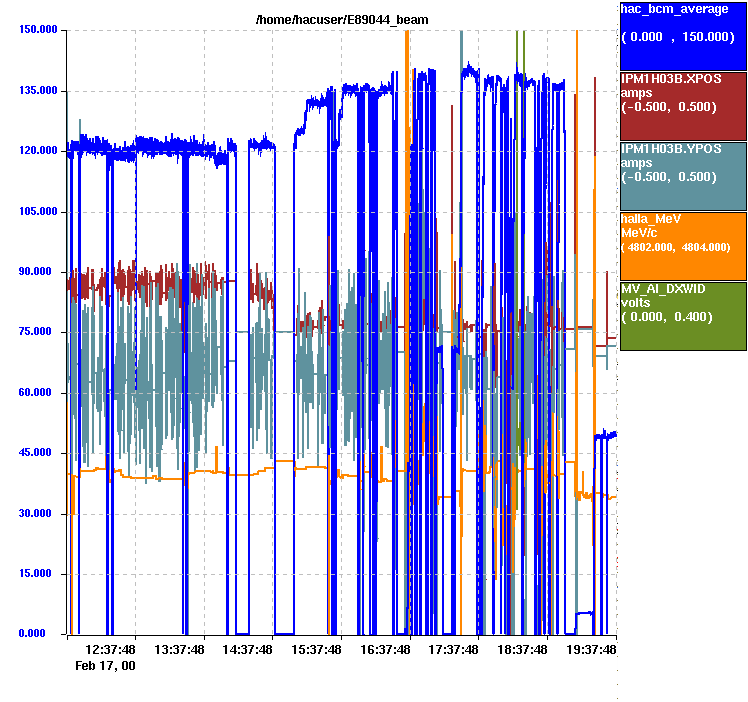Select the 16:37:48 time axis label

385,649
